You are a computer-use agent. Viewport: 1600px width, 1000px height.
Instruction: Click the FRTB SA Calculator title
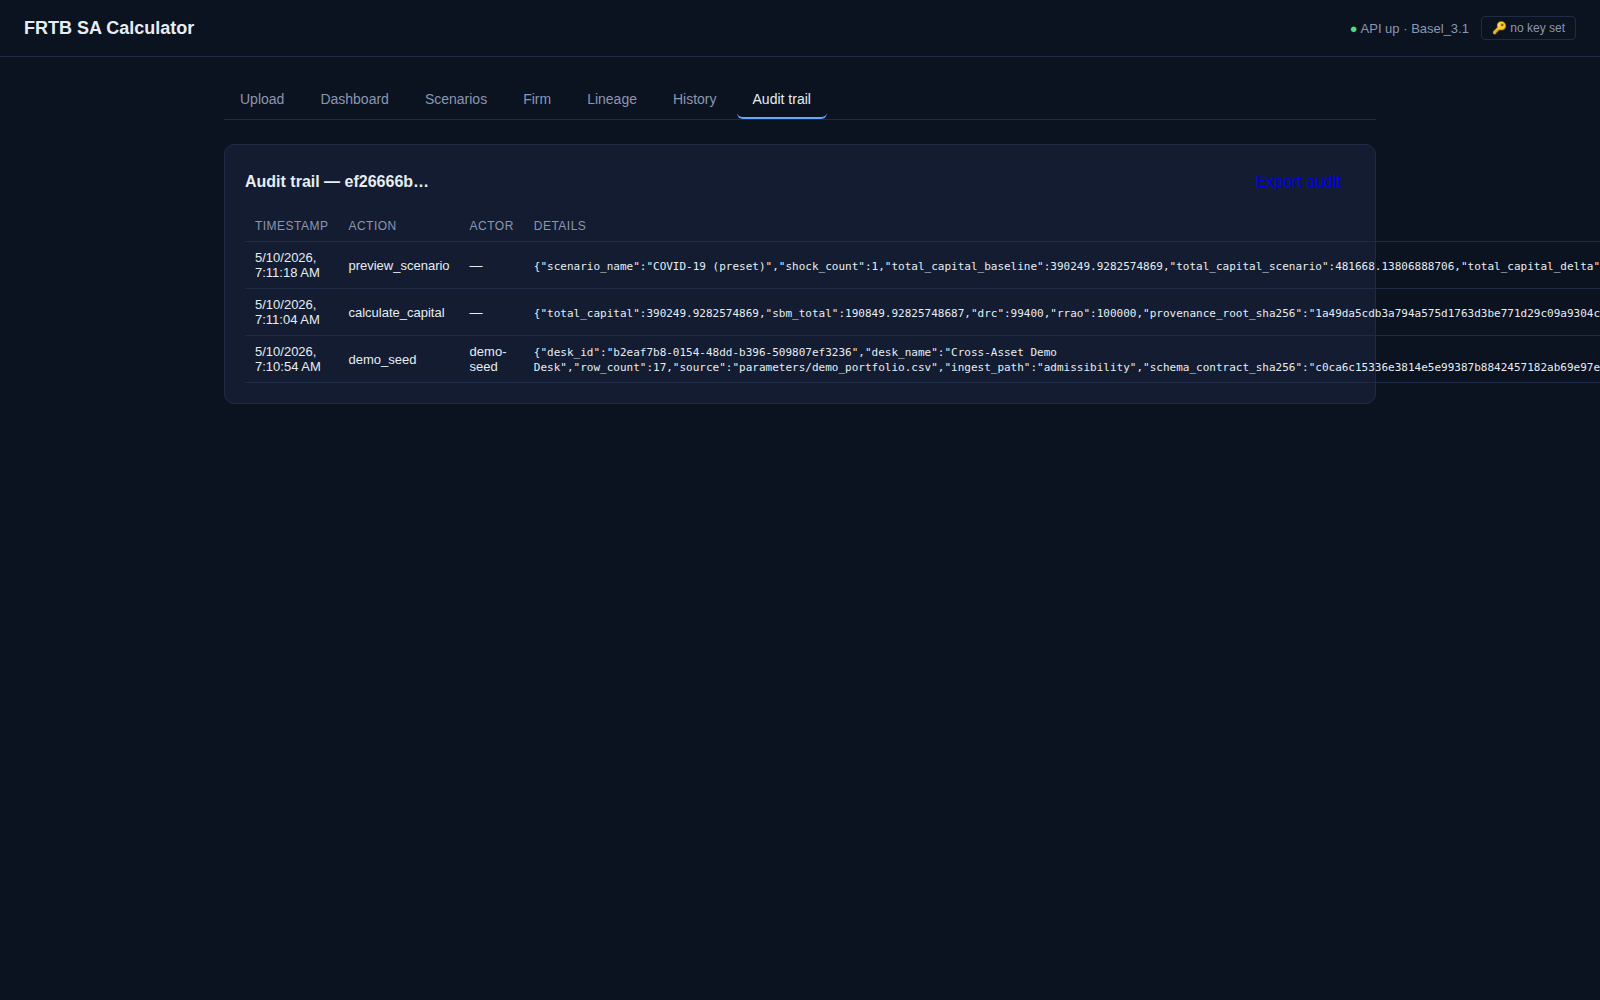click(x=109, y=28)
